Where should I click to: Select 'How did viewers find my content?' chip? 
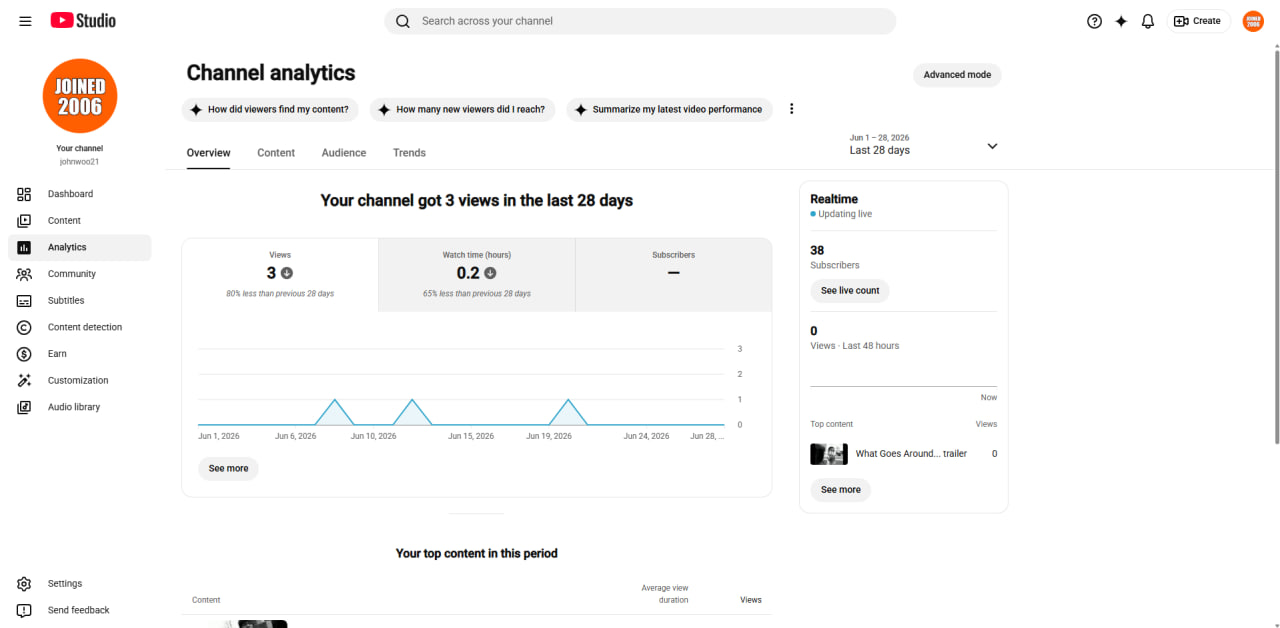(x=270, y=110)
